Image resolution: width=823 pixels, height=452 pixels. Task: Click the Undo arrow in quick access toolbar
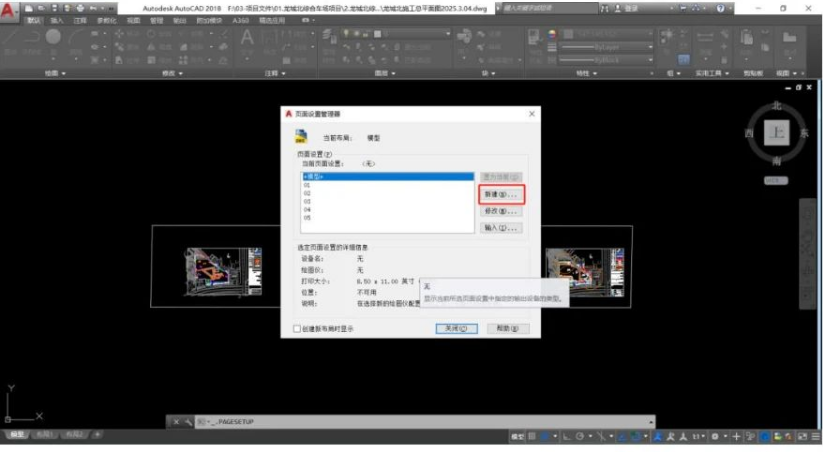[x=93, y=8]
